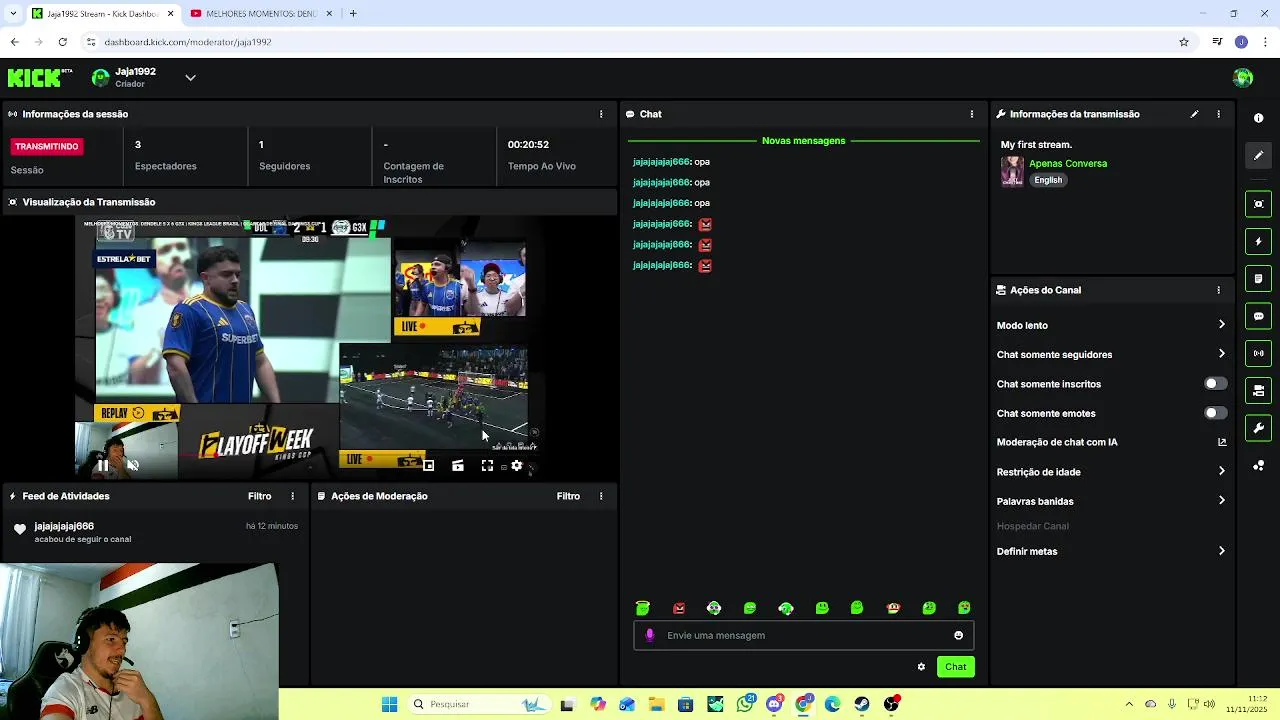Click the info icon in right sidebar
1280x720 pixels.
[x=1259, y=118]
